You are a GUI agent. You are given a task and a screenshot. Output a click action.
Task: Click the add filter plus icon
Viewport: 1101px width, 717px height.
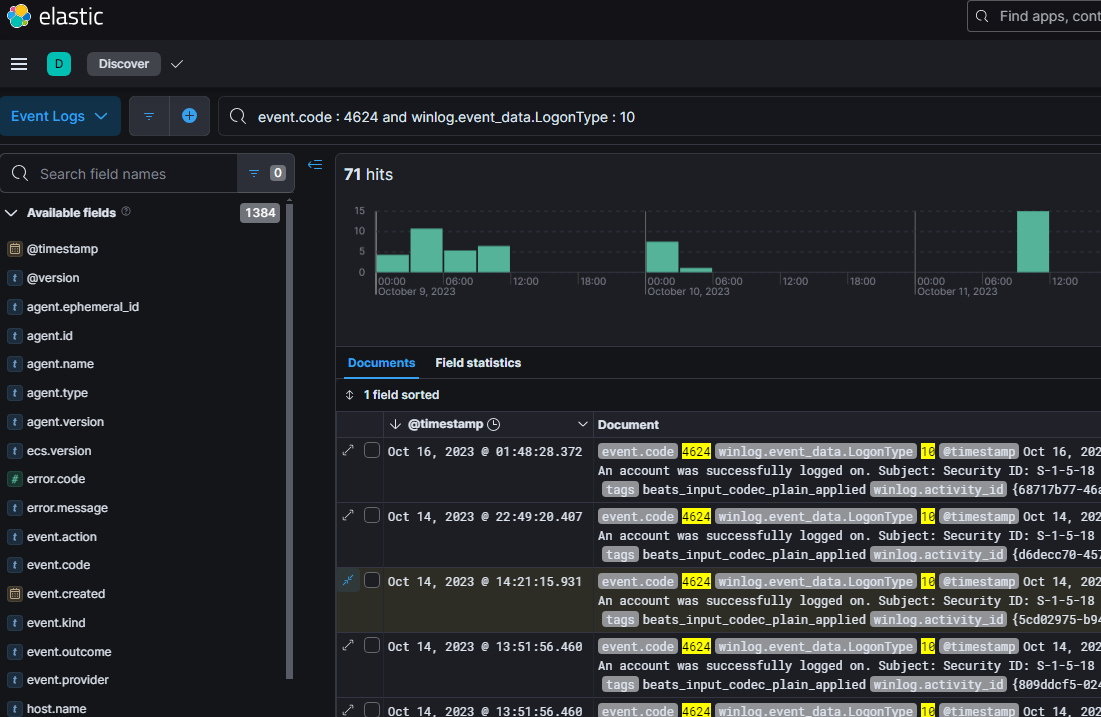[189, 116]
